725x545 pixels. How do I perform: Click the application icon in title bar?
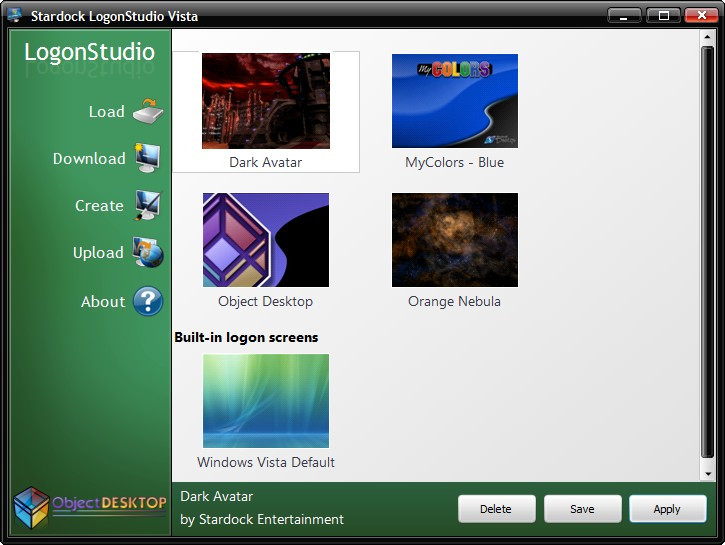point(14,14)
